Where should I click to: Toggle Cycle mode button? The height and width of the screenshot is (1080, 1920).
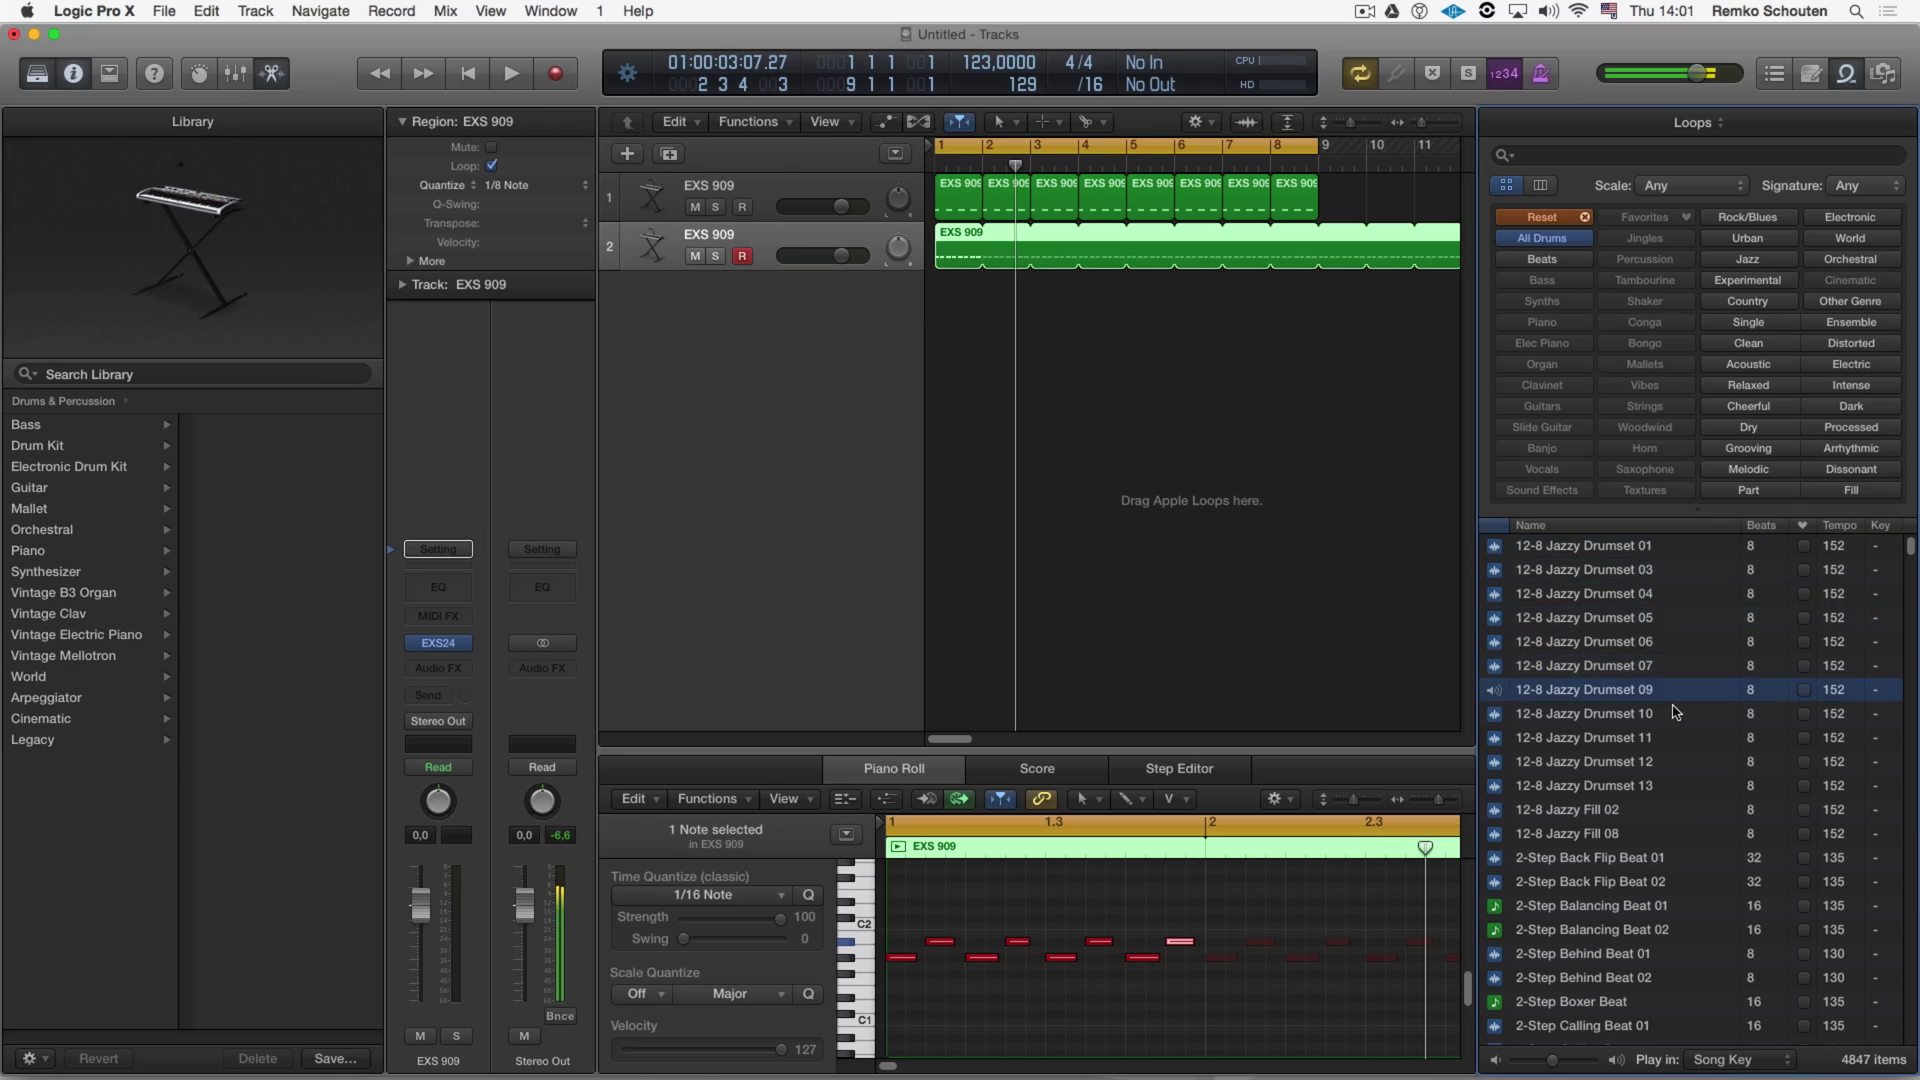(1360, 73)
